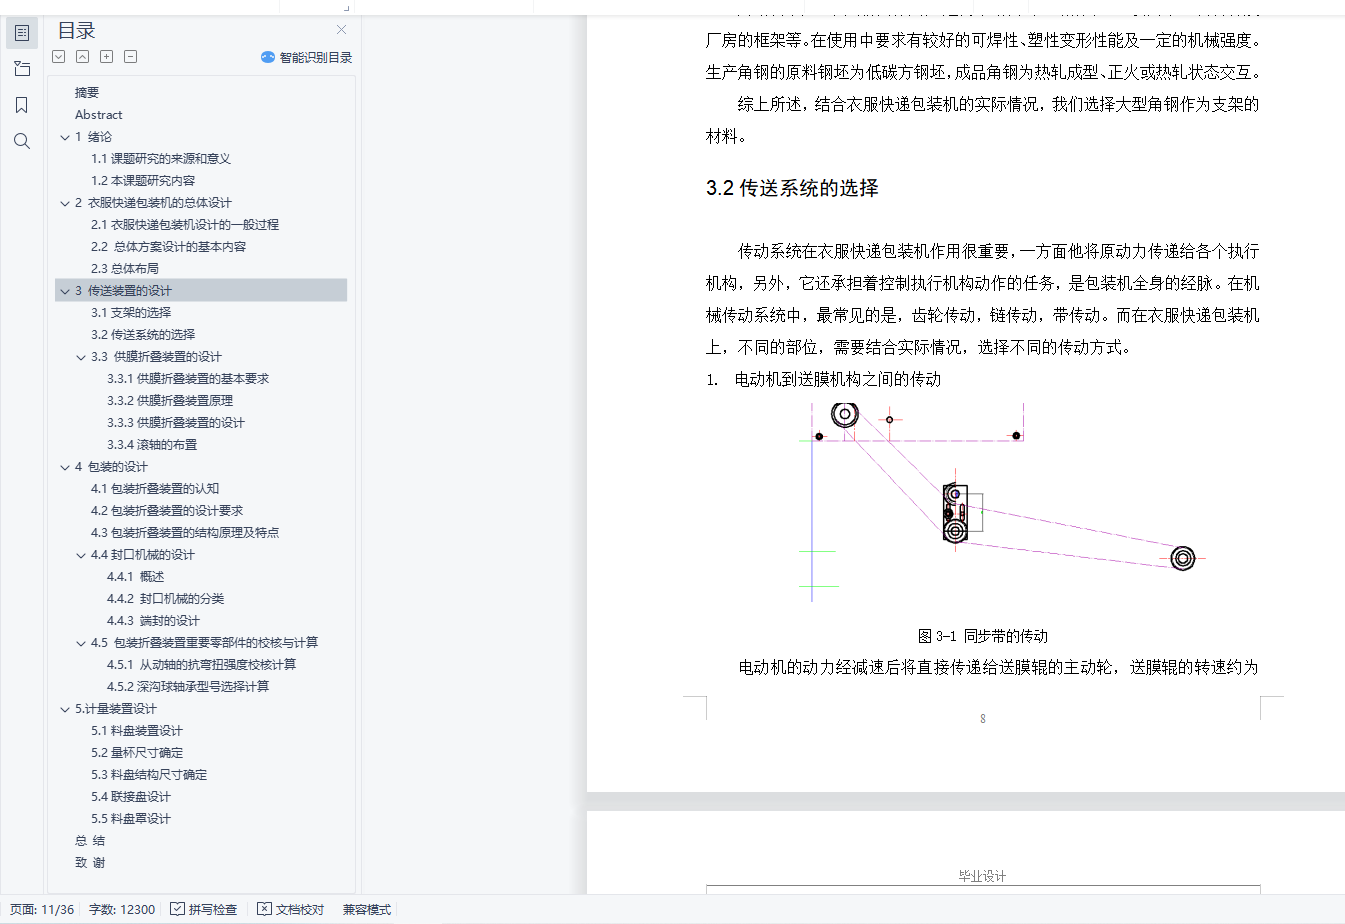Open "4.1 包装折叠装置的认知"
Screen dimensions: 1345x924
[155, 489]
